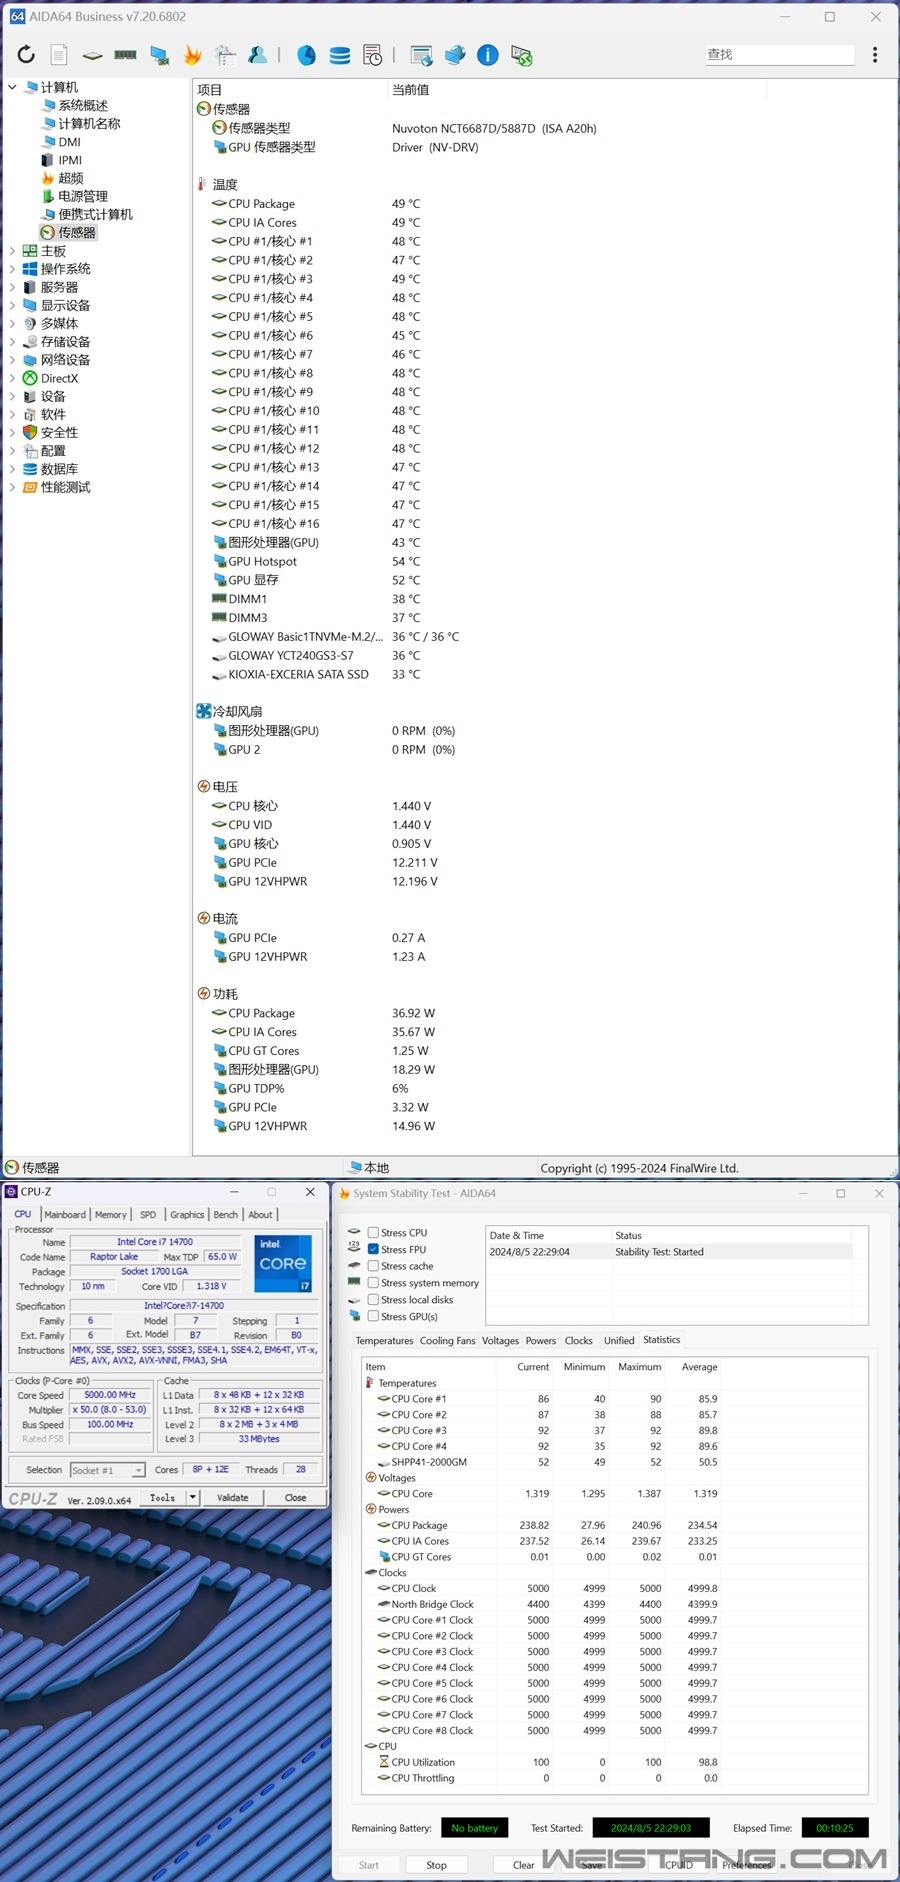The width and height of the screenshot is (900, 1882).
Task: Click the user profile toolbar icon
Action: (258, 55)
